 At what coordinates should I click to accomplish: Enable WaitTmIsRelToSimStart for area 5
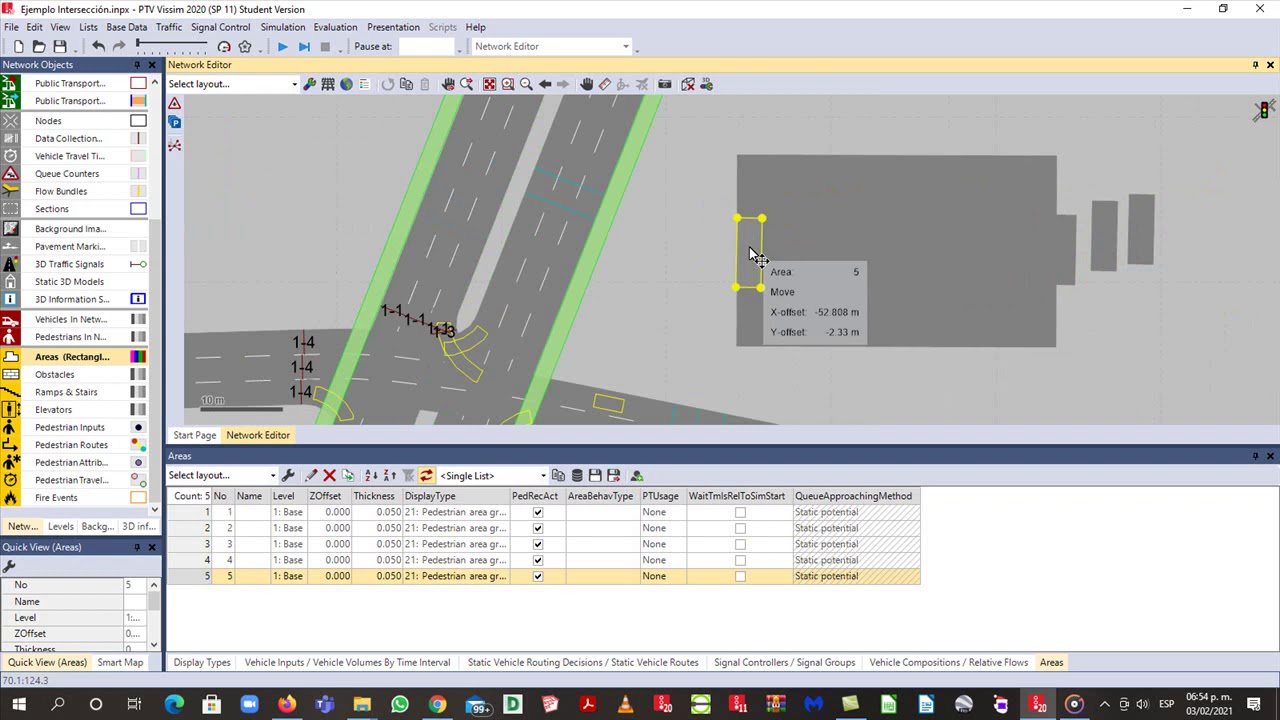point(740,576)
